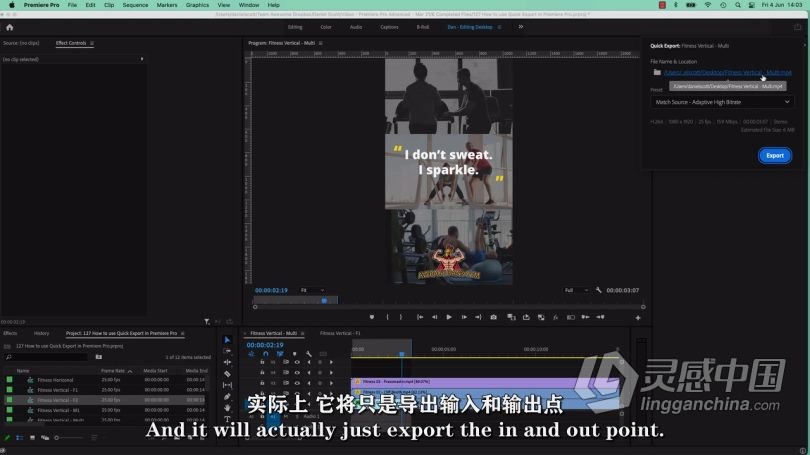The width and height of the screenshot is (810, 455).
Task: Expand the workspace overflow chevrons
Action: tap(521, 27)
